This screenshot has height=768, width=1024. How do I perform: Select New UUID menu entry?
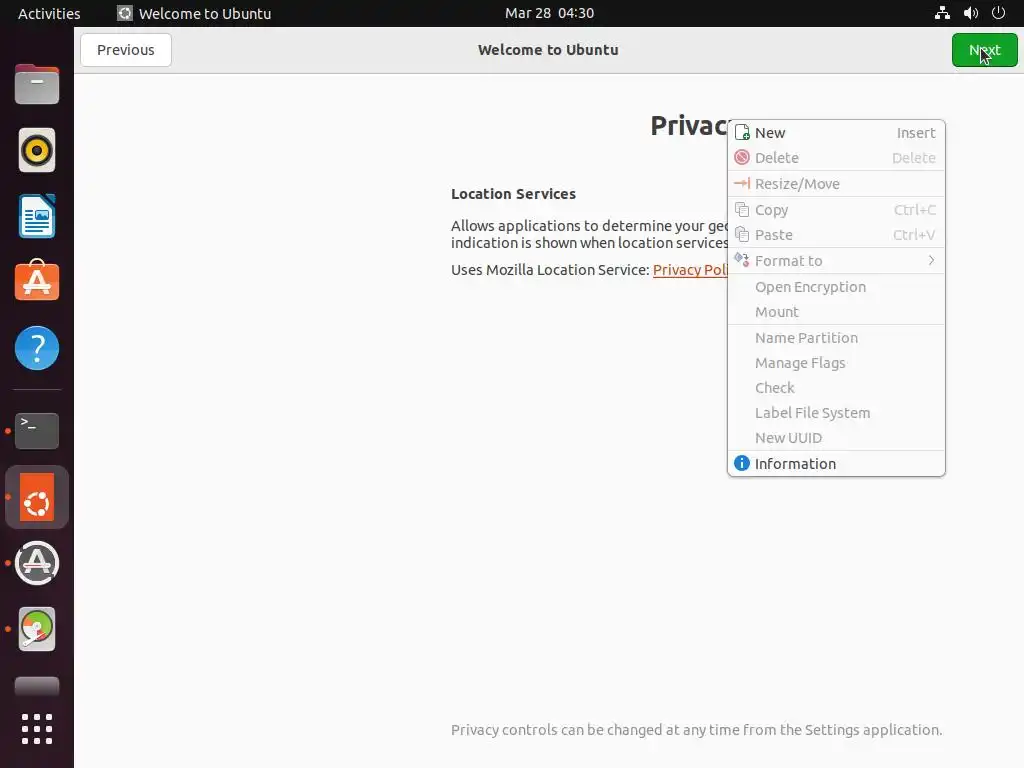tap(836, 438)
